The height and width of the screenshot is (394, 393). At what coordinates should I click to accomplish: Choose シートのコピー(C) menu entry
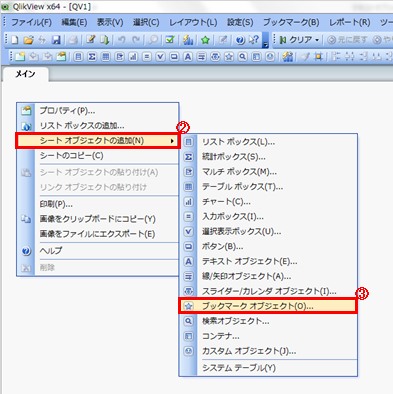(x=98, y=156)
